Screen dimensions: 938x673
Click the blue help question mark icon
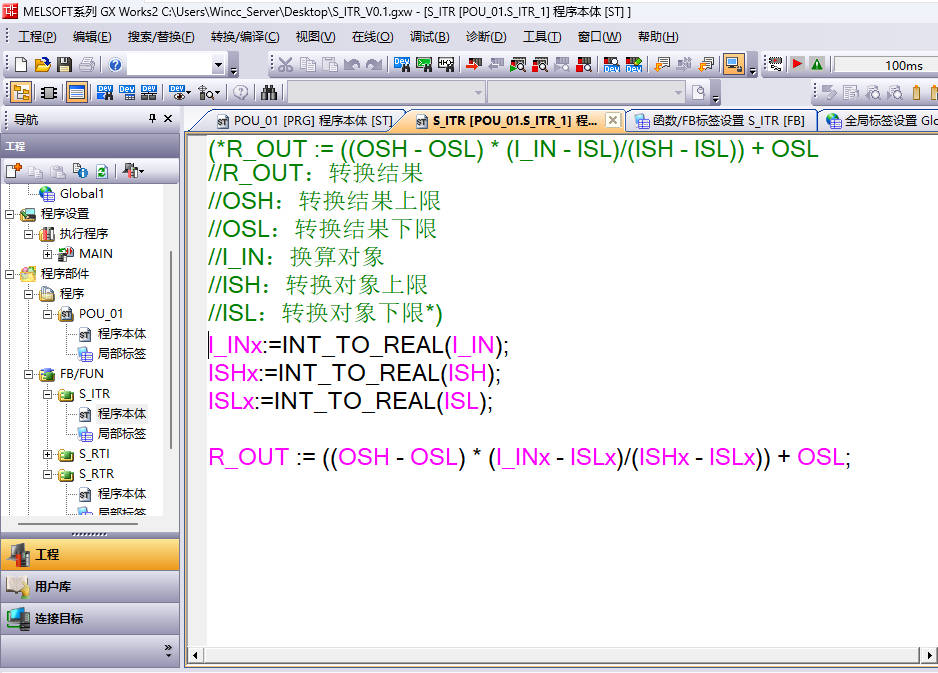click(x=115, y=65)
